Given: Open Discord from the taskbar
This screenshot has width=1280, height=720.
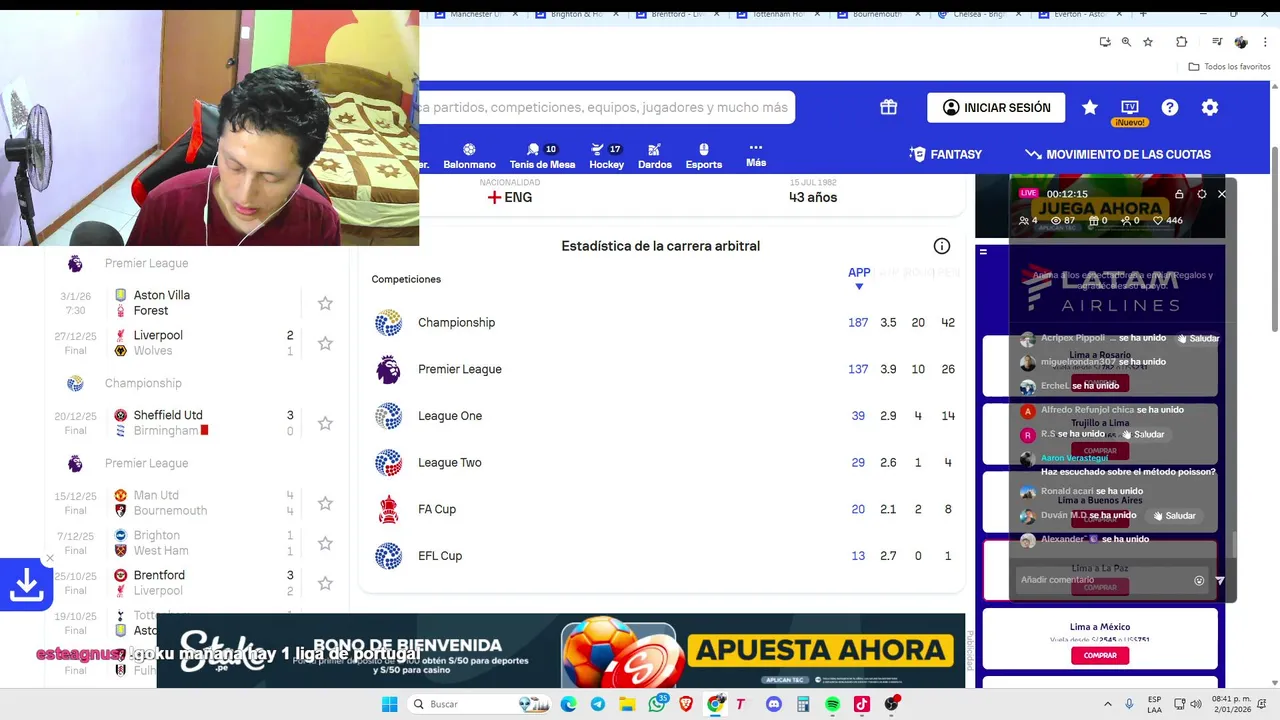Looking at the screenshot, I should [773, 704].
